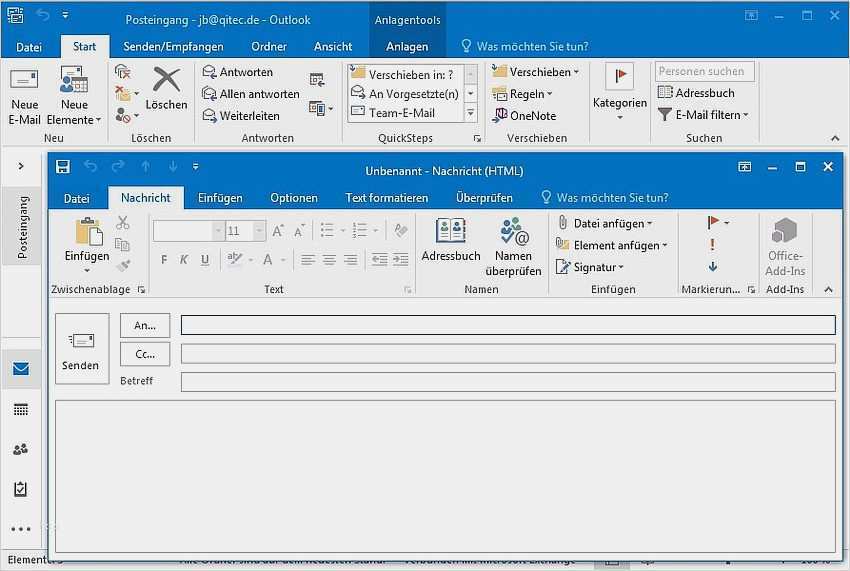The height and width of the screenshot is (571, 850).
Task: Toggle high importance exclamation mark
Action: (x=712, y=245)
